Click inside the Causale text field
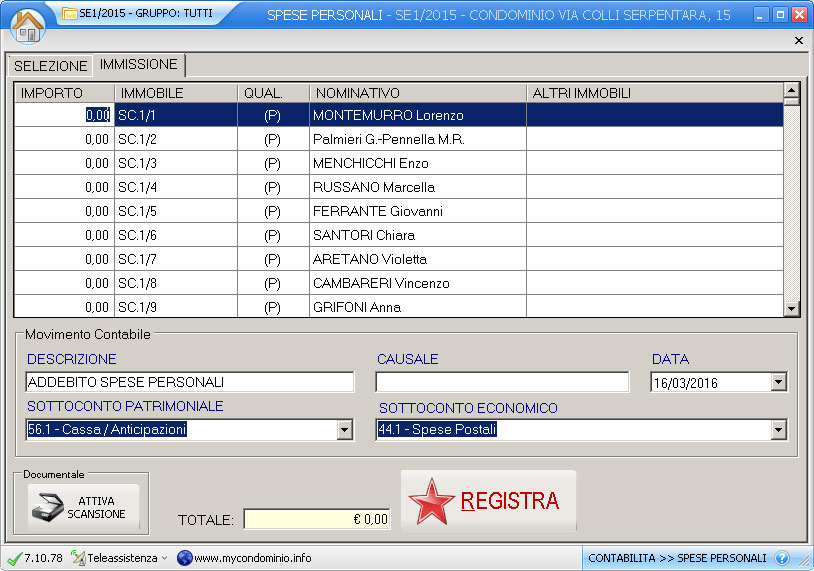The image size is (814, 571). click(501, 382)
